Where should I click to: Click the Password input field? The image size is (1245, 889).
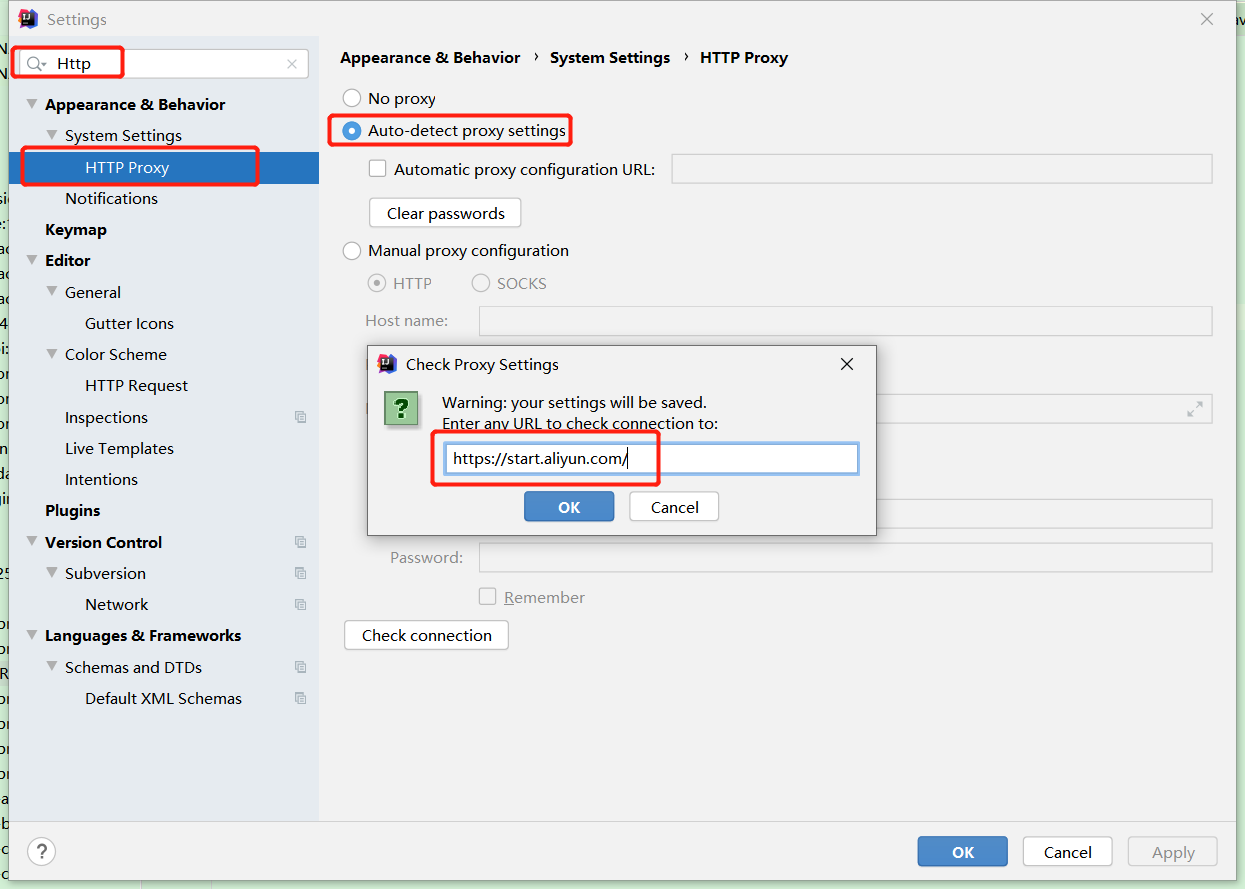point(846,558)
